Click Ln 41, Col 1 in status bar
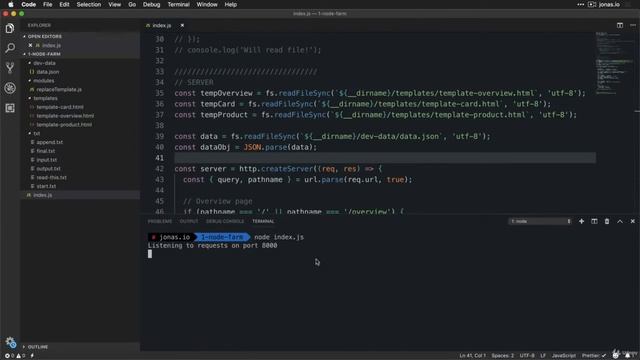The height and width of the screenshot is (360, 640). point(472,356)
